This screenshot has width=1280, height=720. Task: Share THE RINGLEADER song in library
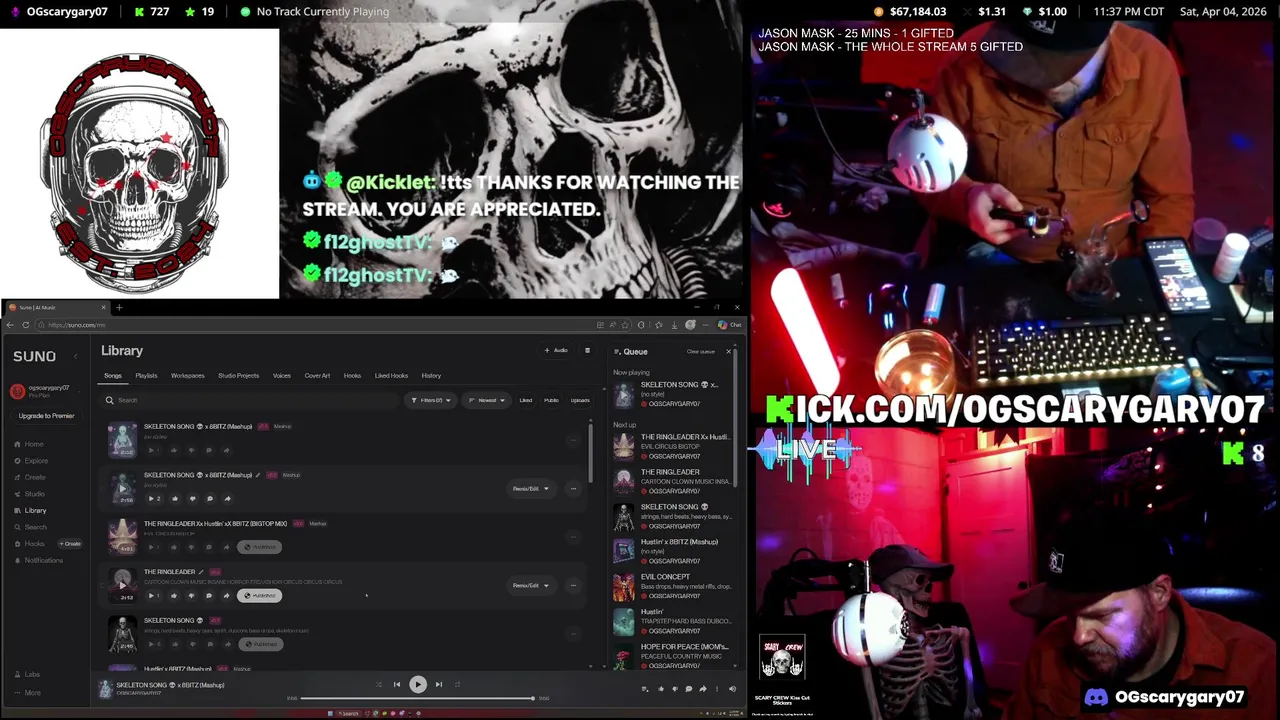tap(226, 595)
